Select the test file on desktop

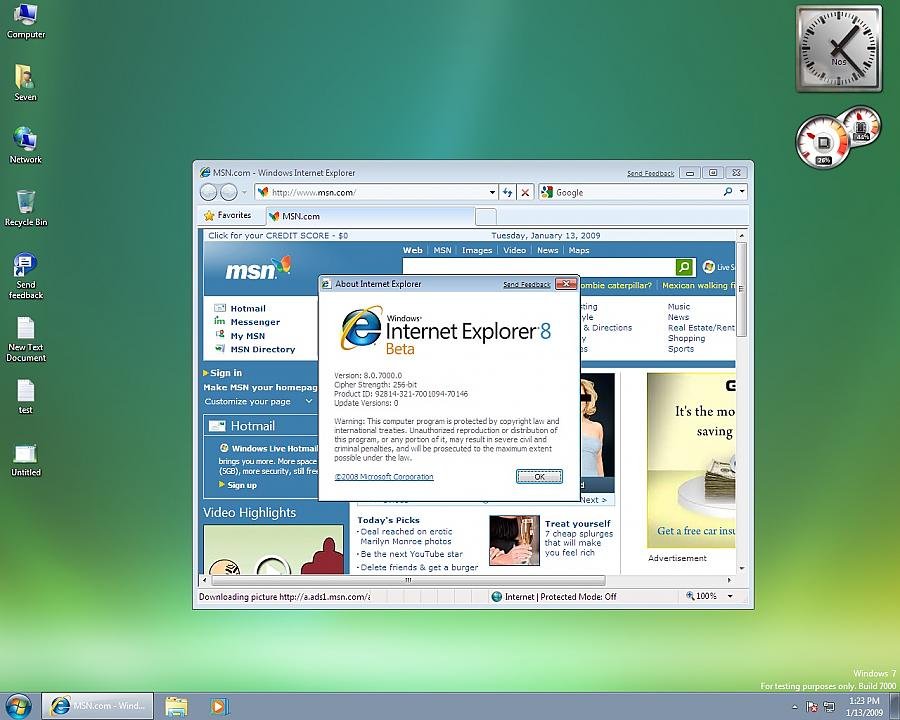tap(25, 396)
